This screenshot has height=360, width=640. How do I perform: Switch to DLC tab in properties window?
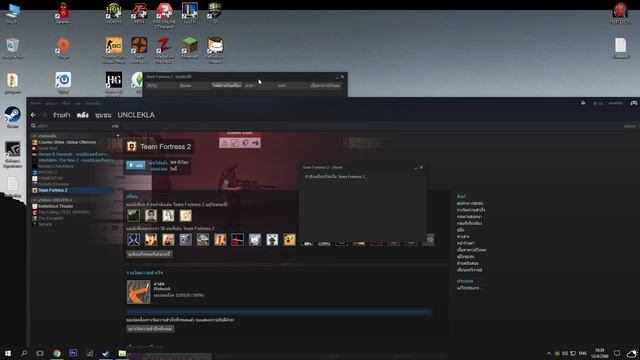pos(325,86)
